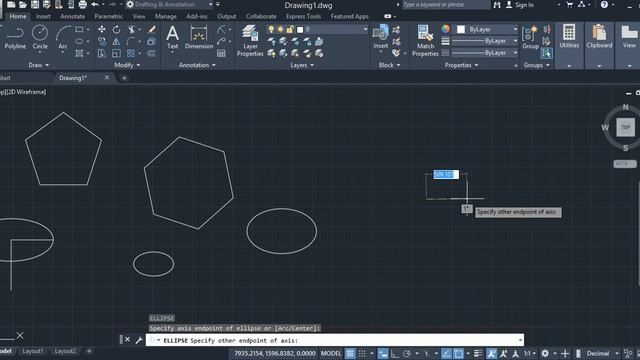Screen dimensions: 640x360
Task: Click the Object Color wheel icon
Action: [x=446, y=29]
